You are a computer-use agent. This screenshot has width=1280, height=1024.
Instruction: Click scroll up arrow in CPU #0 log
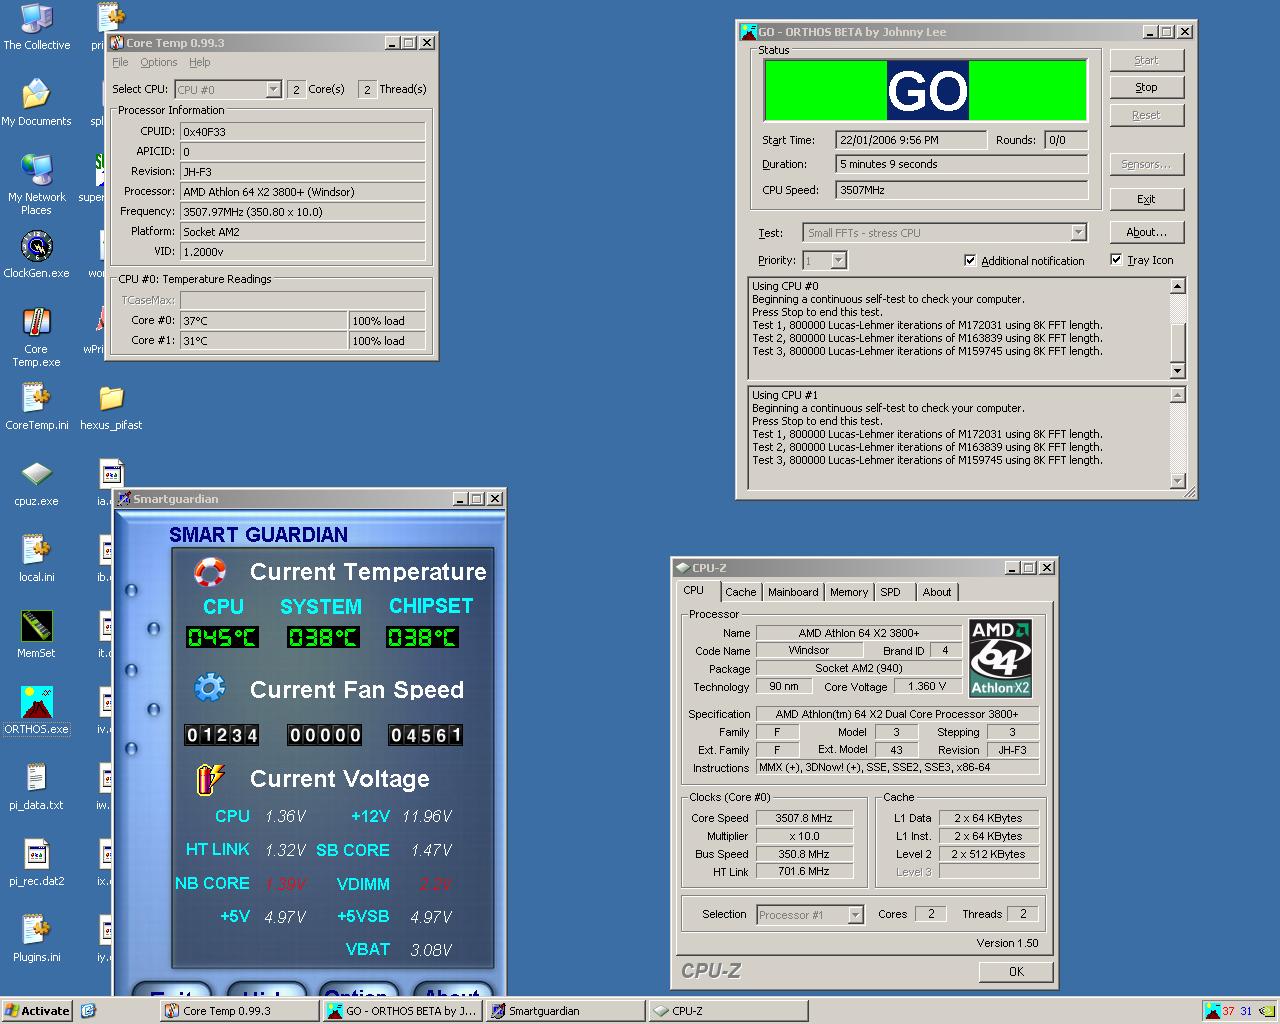(x=1177, y=286)
